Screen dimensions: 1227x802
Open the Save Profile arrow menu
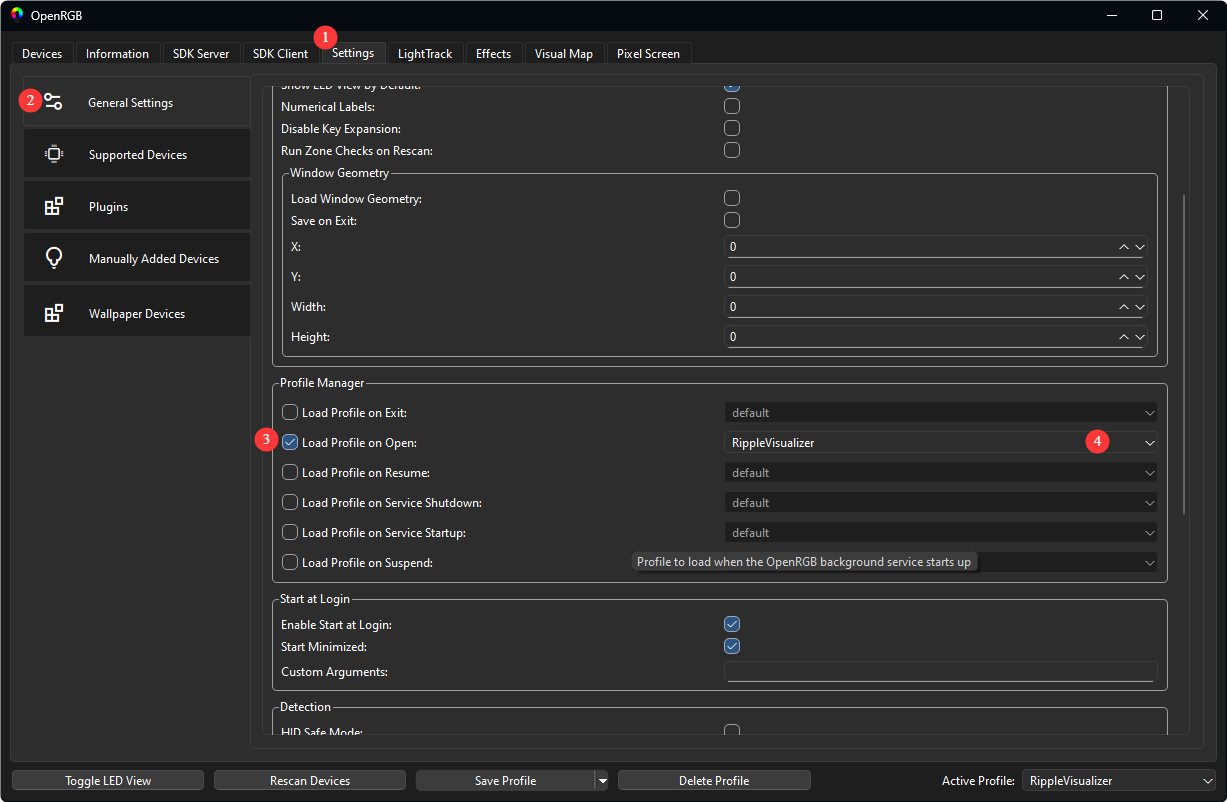[x=602, y=780]
